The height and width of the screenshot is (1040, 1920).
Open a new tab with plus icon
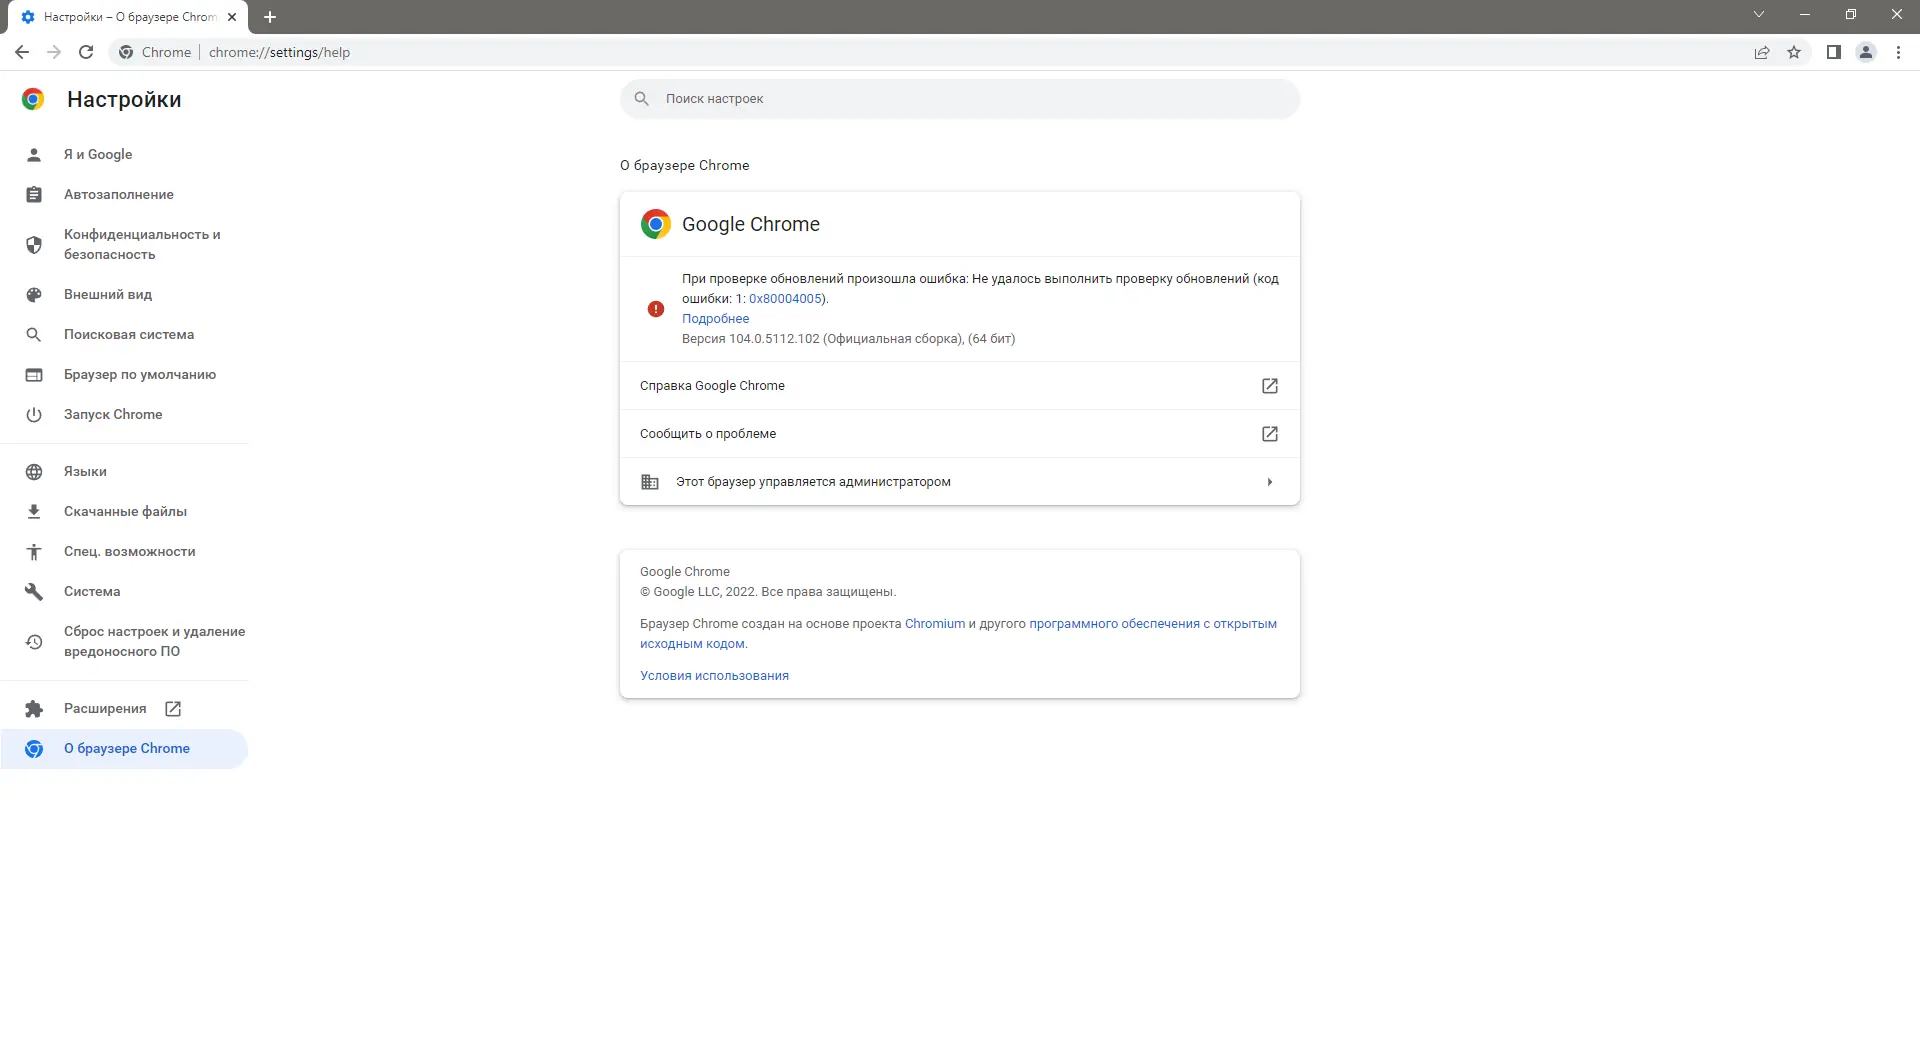[270, 17]
